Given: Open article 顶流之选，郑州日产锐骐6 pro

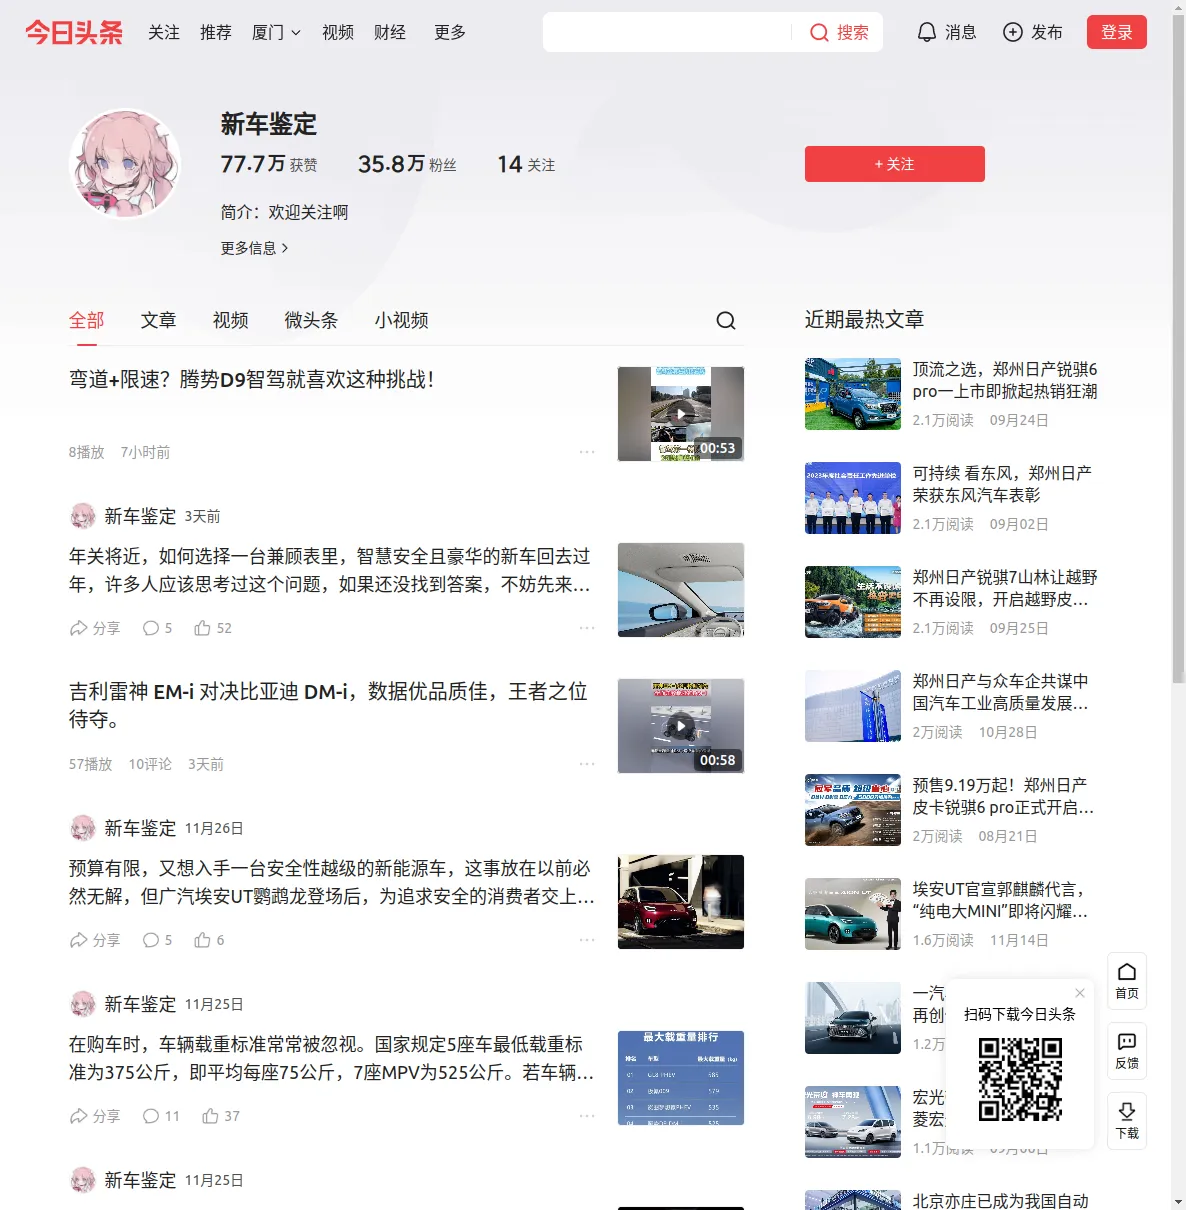Looking at the screenshot, I should (1005, 380).
